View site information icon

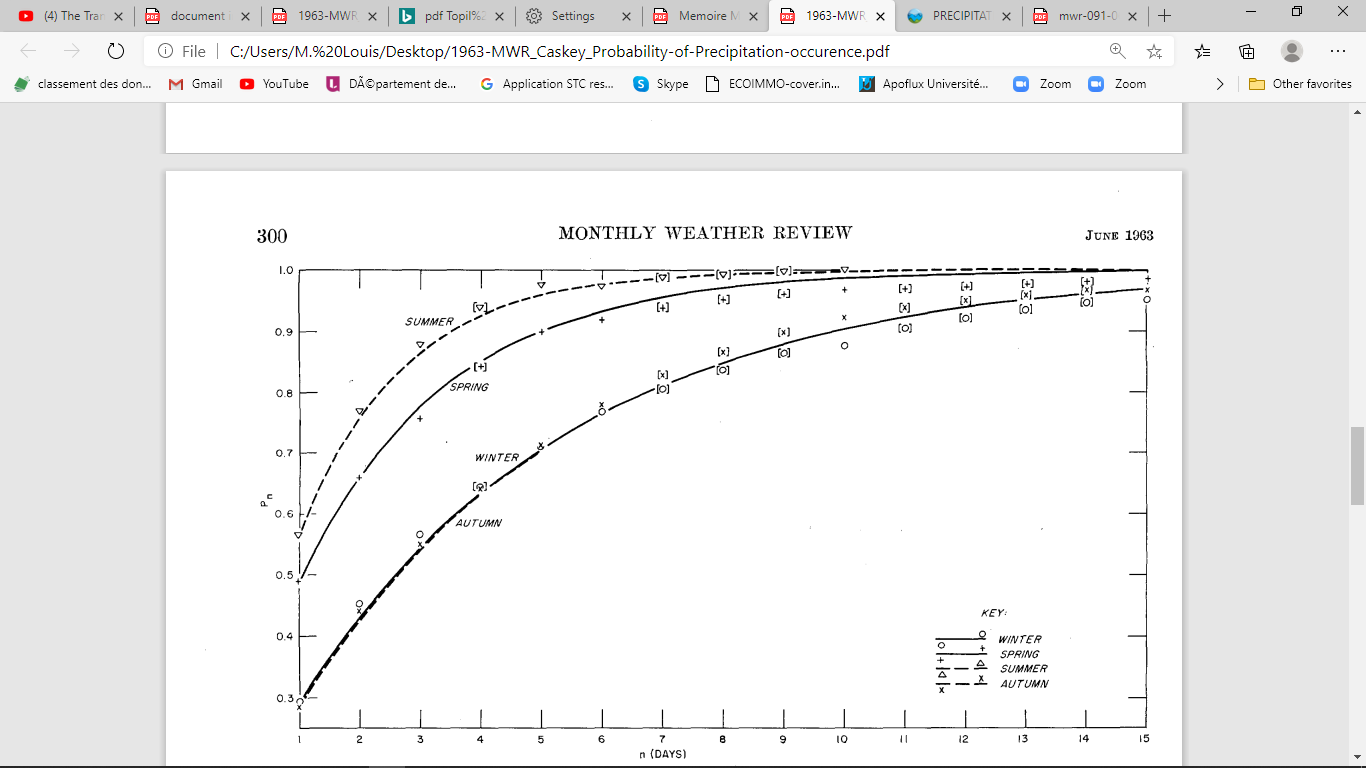click(165, 51)
